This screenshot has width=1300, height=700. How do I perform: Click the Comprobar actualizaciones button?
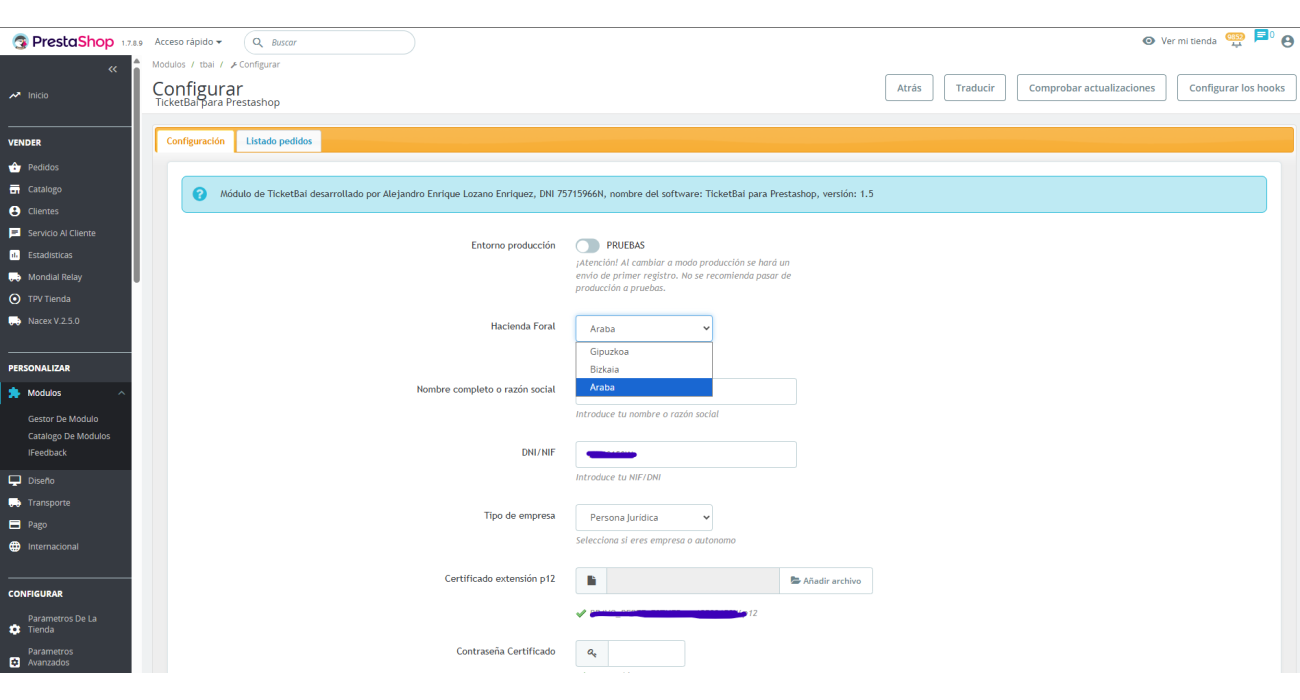[x=1091, y=88]
